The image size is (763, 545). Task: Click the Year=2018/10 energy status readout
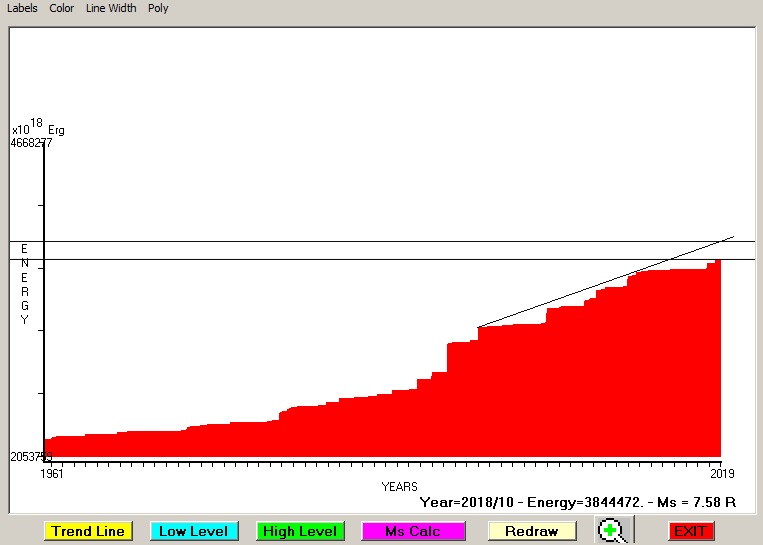click(x=578, y=502)
